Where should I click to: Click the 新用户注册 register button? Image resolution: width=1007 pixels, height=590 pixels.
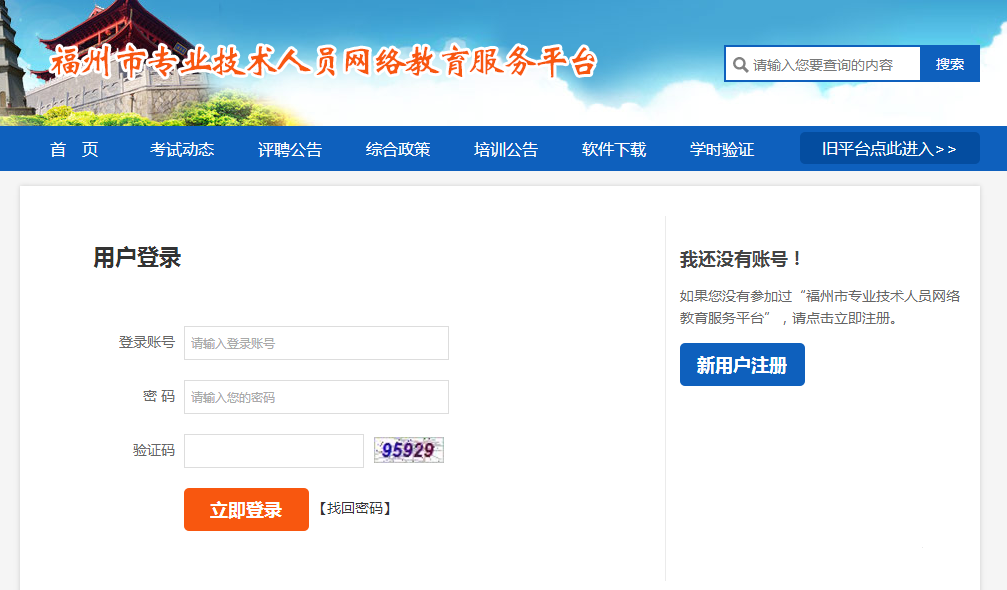(x=742, y=365)
